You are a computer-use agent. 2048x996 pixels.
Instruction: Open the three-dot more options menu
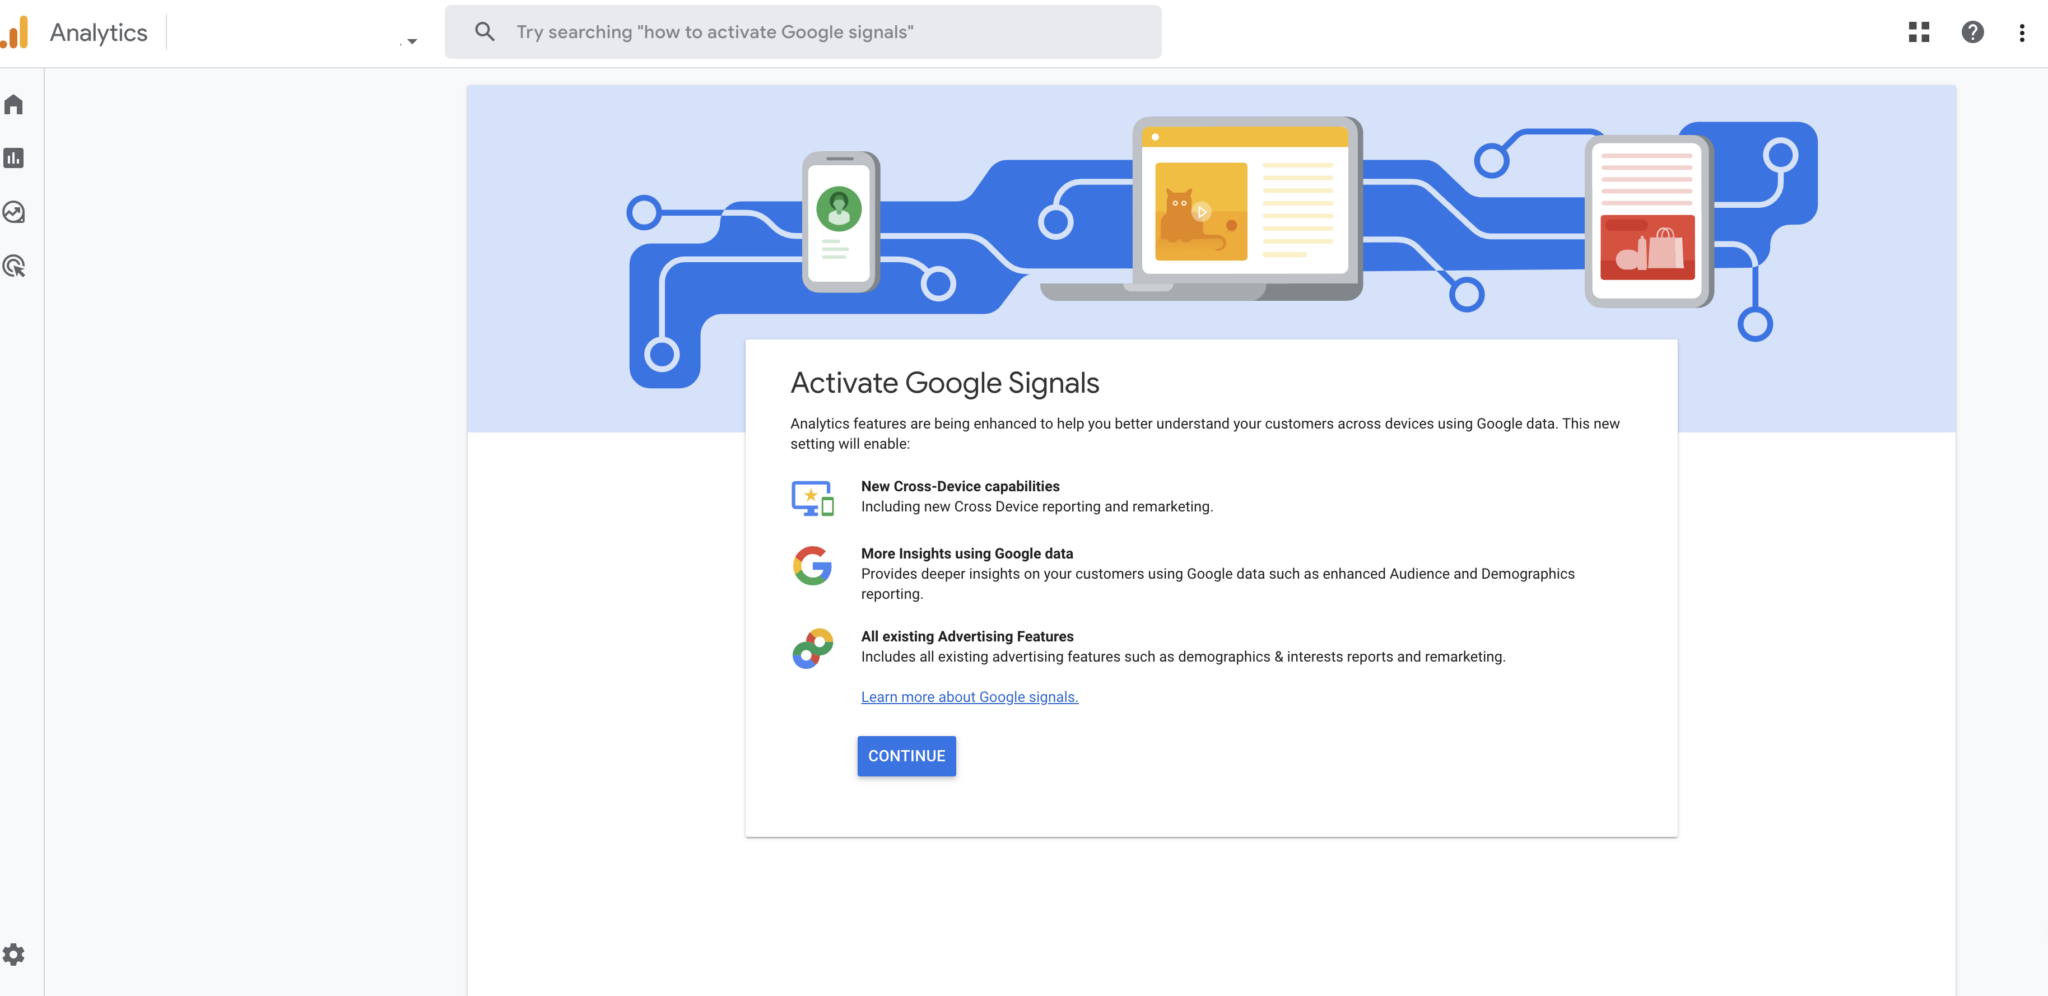[2021, 32]
